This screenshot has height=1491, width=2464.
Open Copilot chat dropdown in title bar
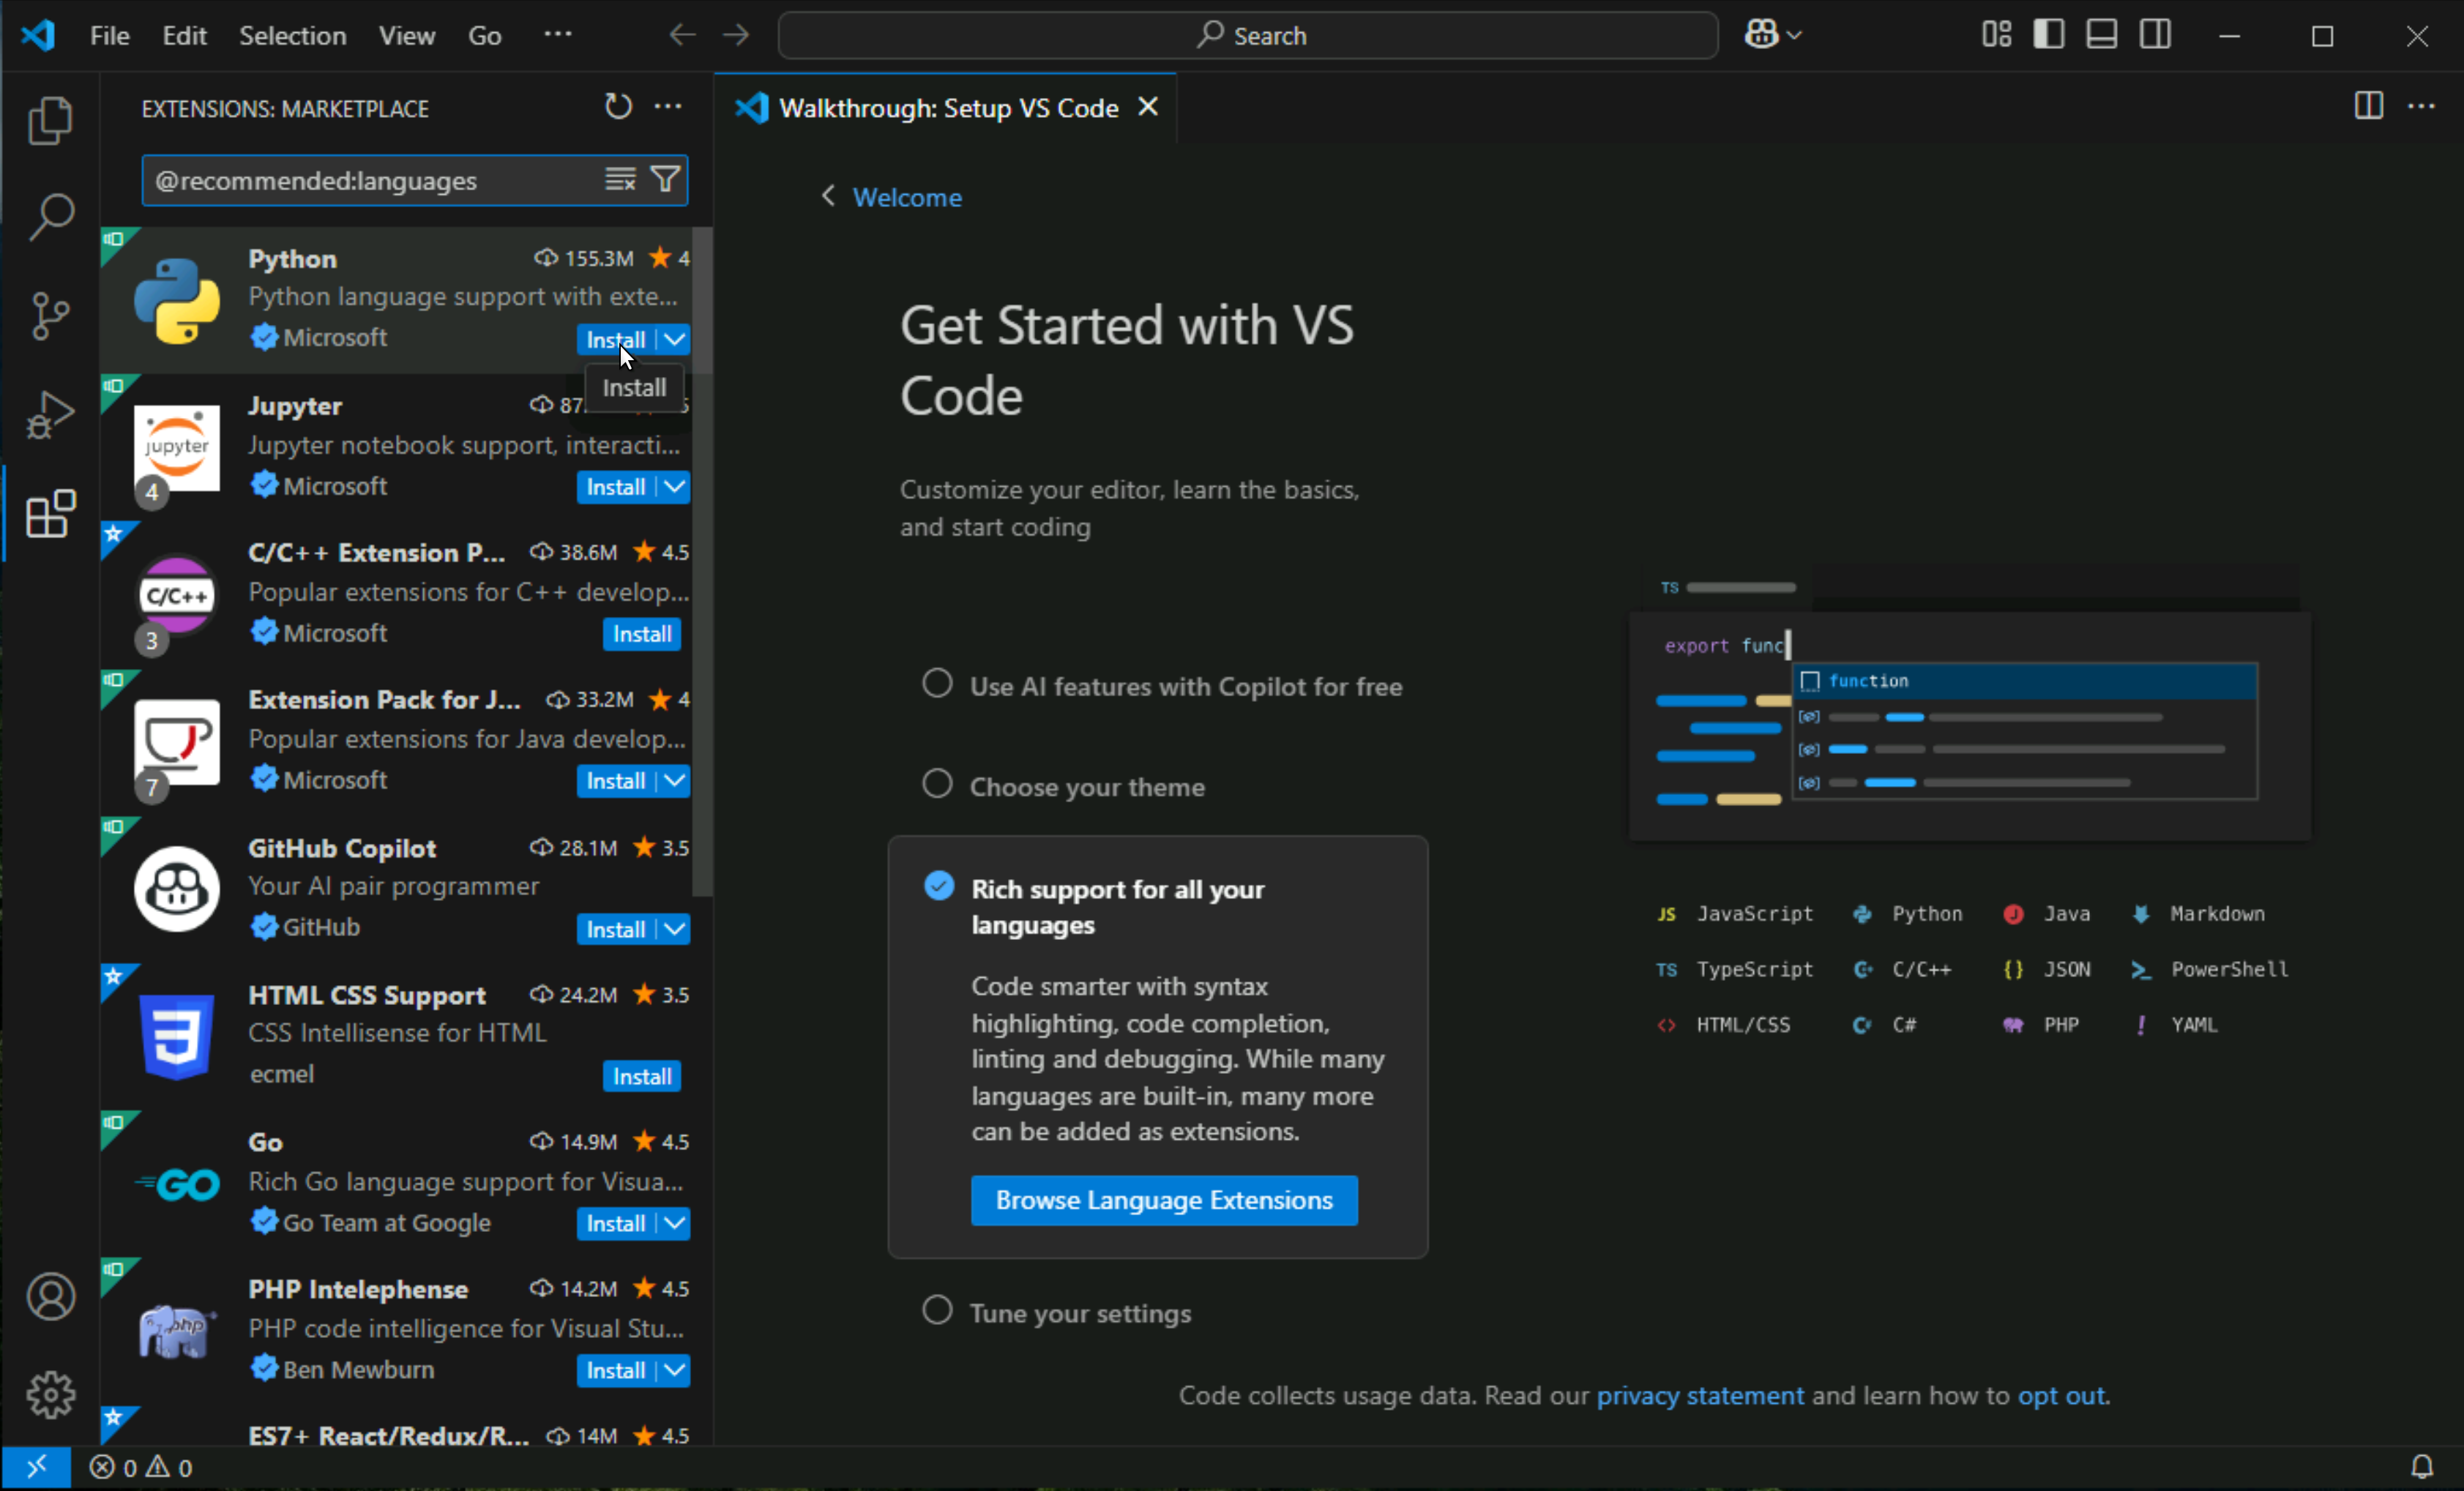pos(1794,36)
